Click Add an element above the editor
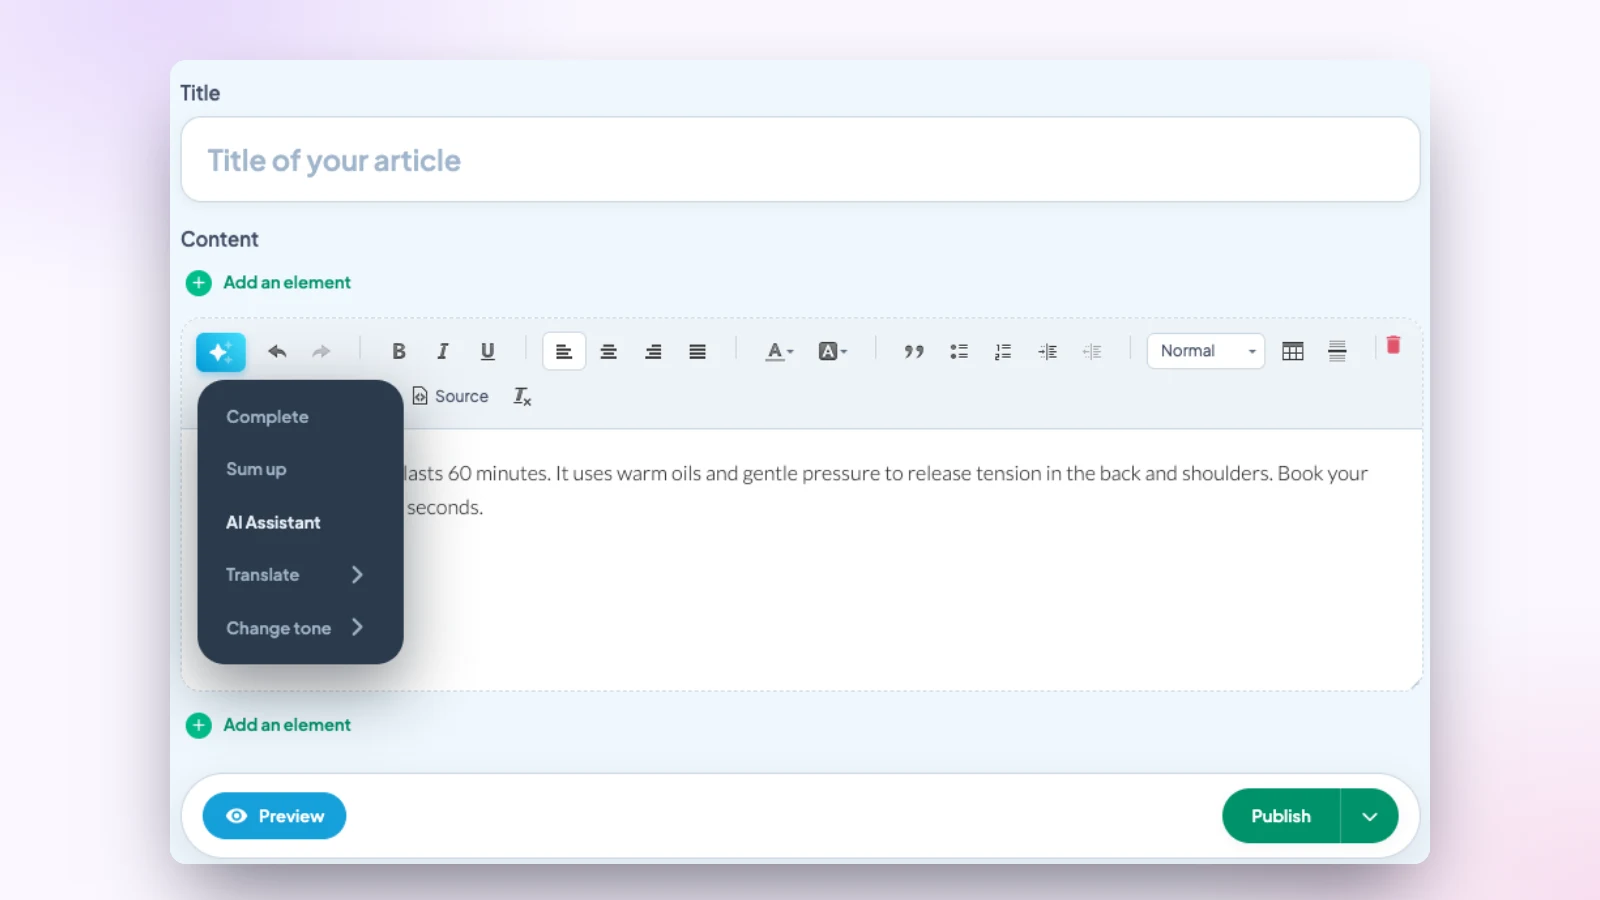Viewport: 1600px width, 900px height. [268, 283]
